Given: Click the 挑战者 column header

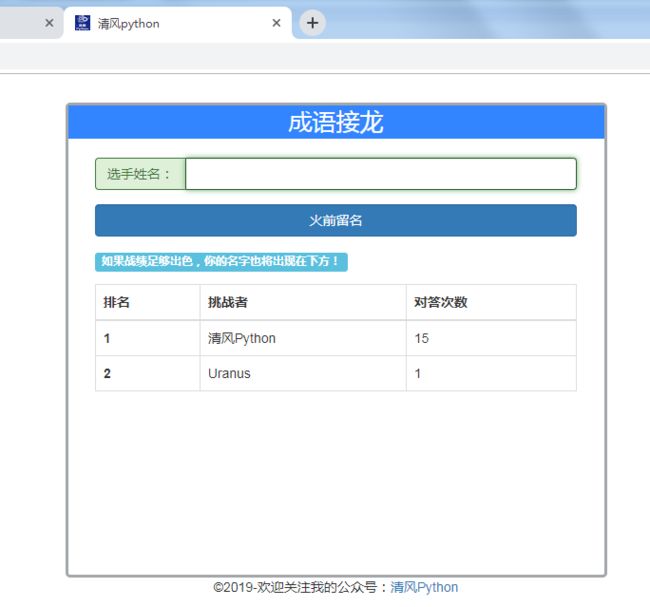Looking at the screenshot, I should click(x=303, y=302).
